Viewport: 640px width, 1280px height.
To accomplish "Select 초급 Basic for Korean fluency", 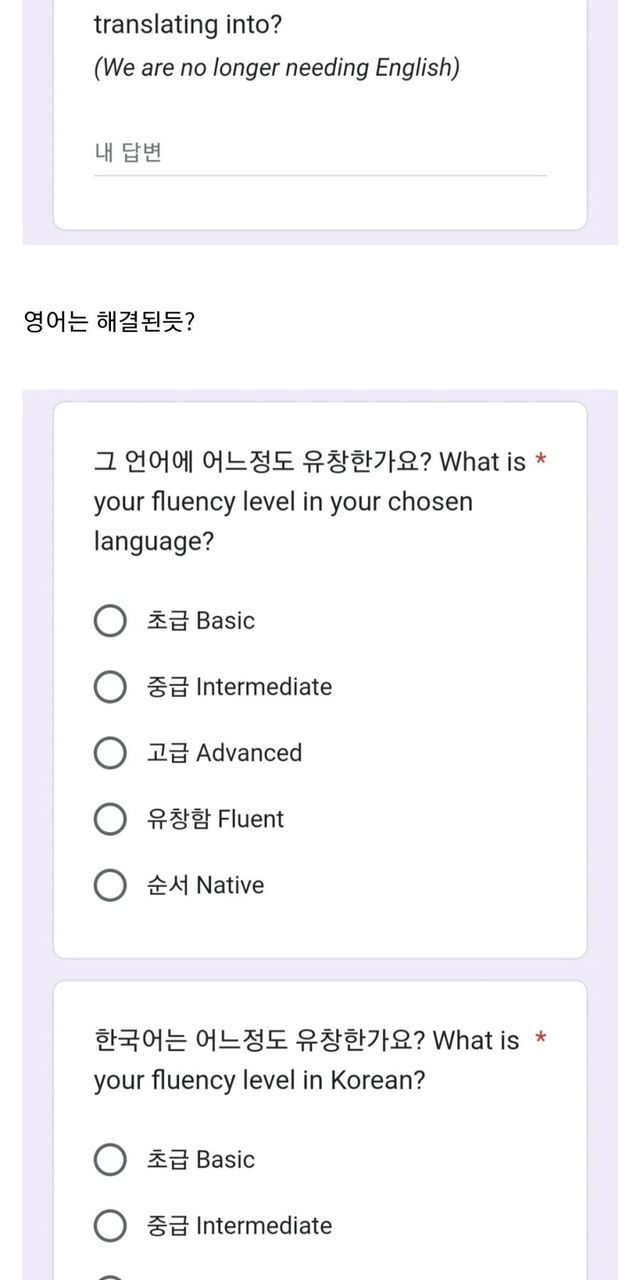I will pyautogui.click(x=110, y=1160).
